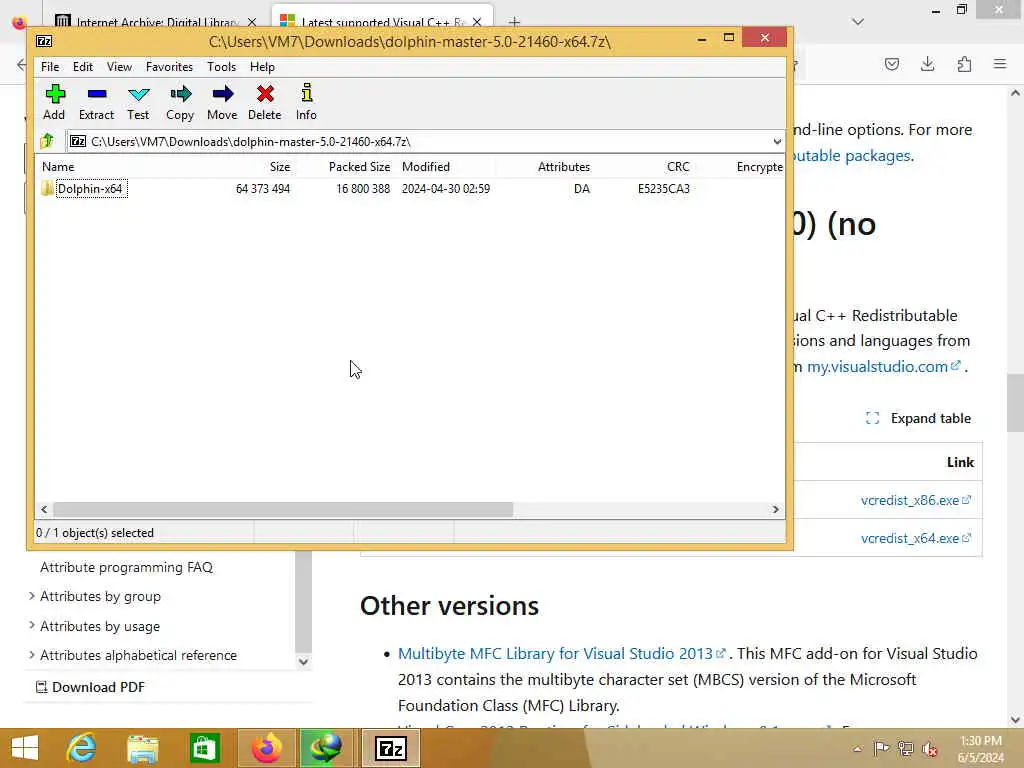Sort by Modified column header
The image size is (1024, 768).
(x=426, y=167)
